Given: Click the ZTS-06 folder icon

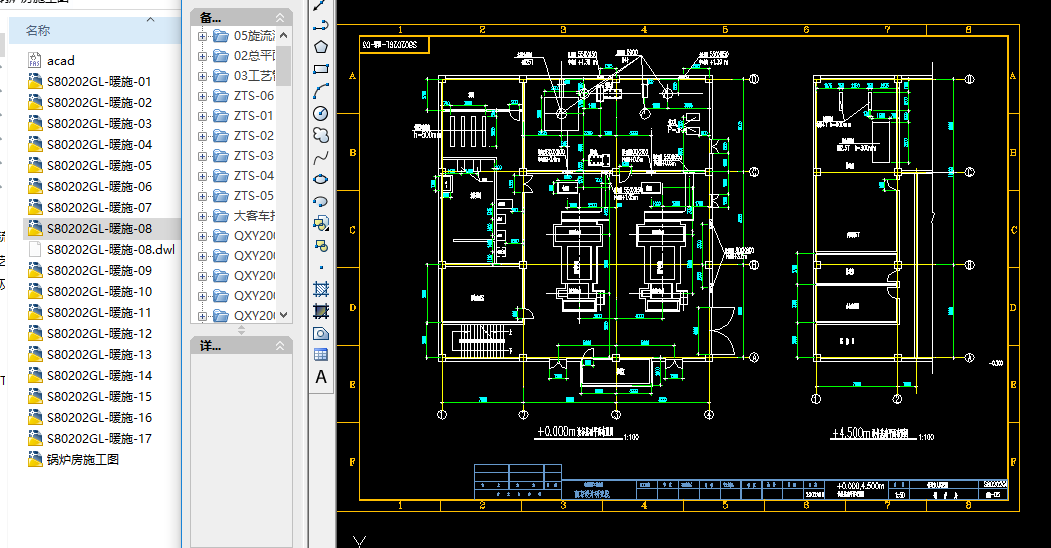Looking at the screenshot, I should (x=221, y=96).
